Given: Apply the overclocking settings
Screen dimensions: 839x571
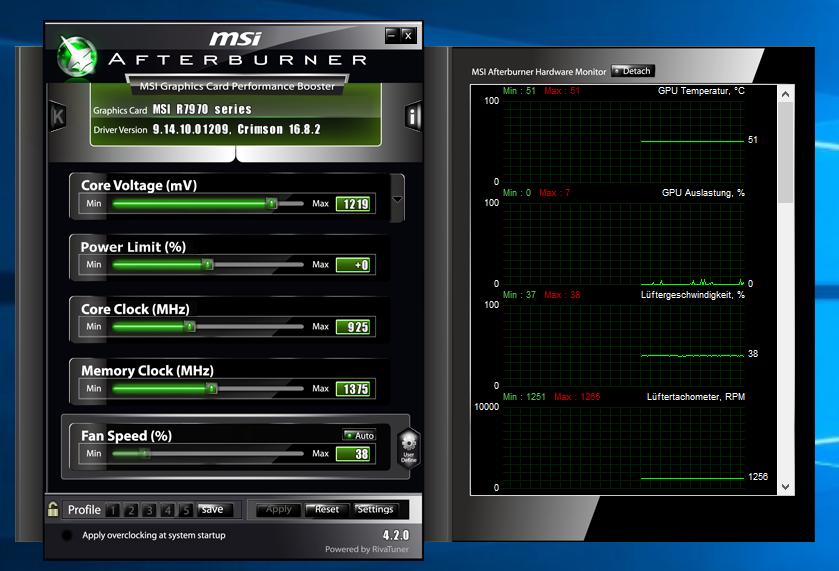Looking at the screenshot, I should pos(278,509).
